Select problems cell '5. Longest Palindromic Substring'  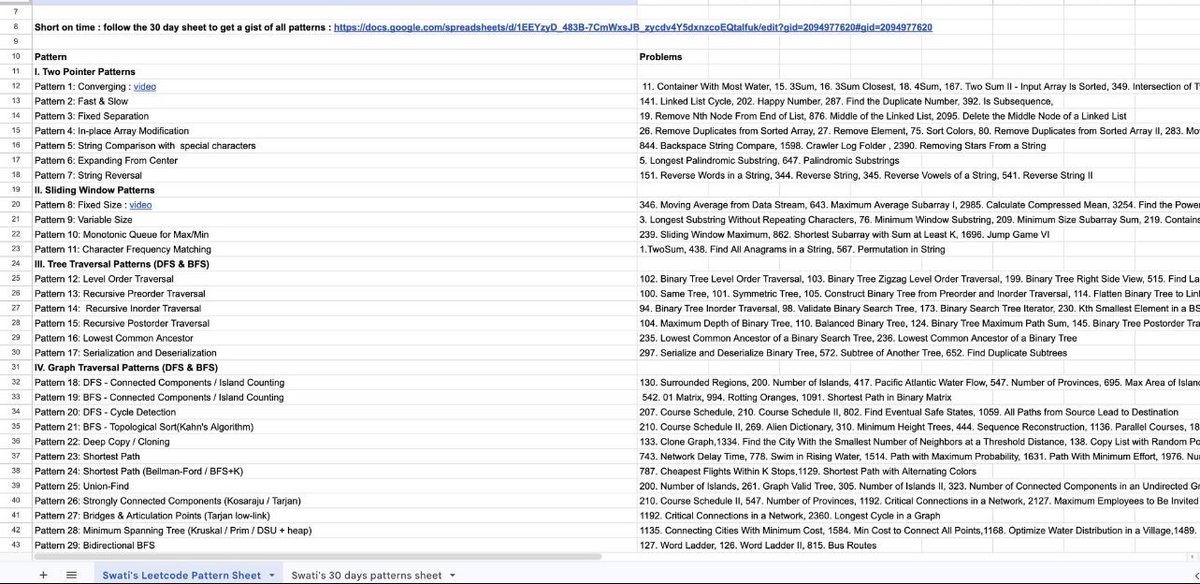pos(918,160)
